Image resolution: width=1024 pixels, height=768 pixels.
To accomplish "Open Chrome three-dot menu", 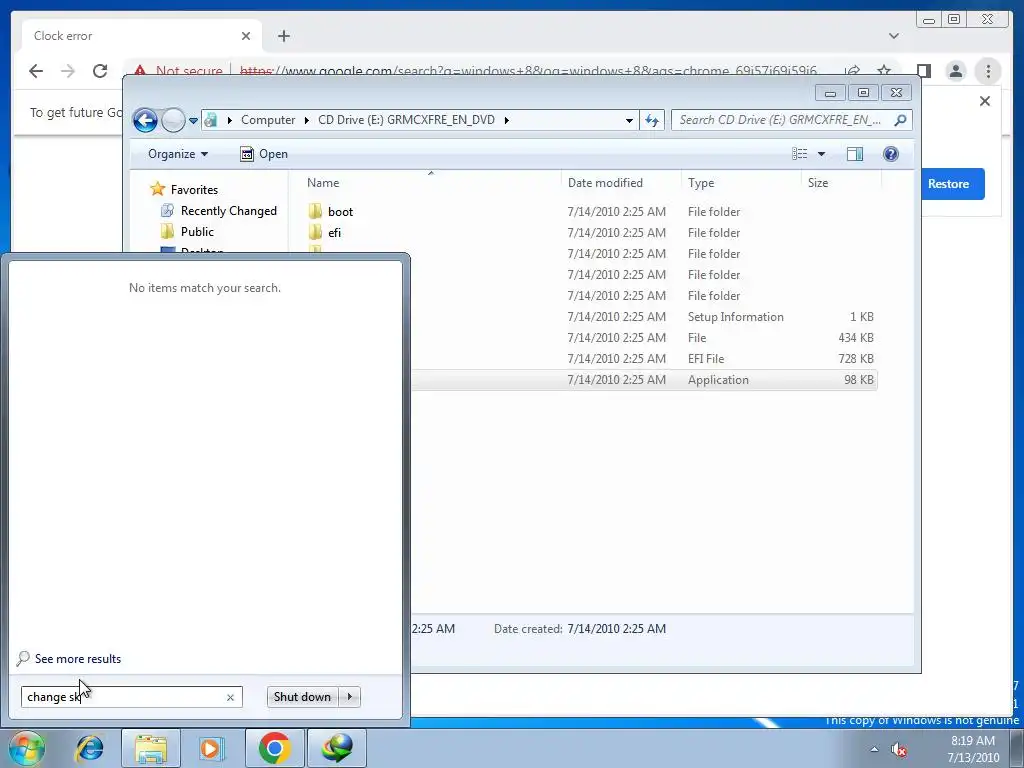I will [988, 71].
